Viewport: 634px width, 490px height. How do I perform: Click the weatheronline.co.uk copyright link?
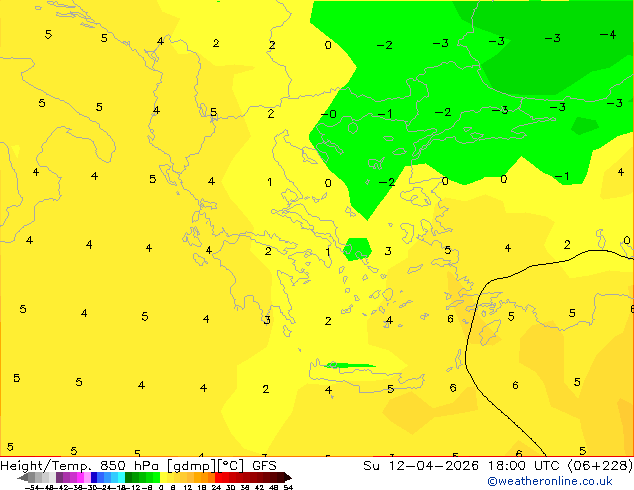(x=549, y=481)
